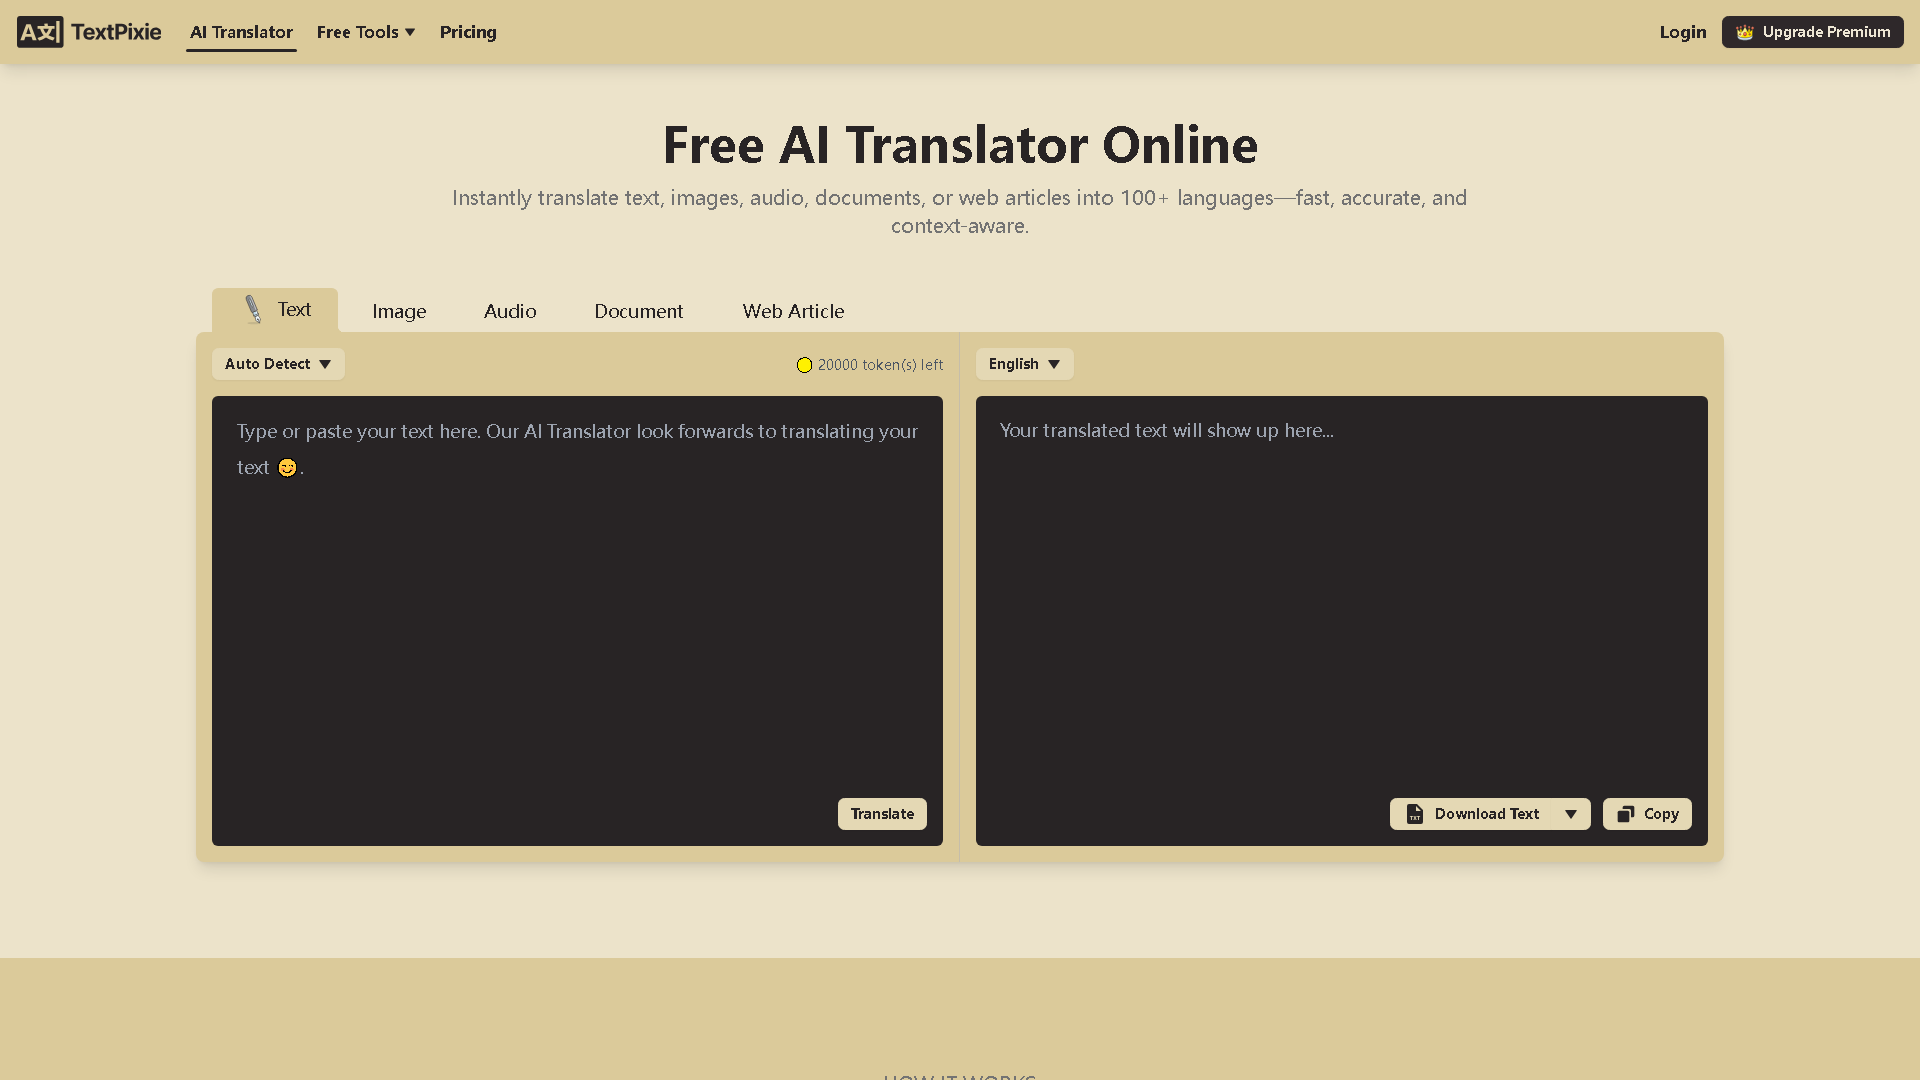The height and width of the screenshot is (1080, 1920).
Task: Click the crown icon on Upgrade Premium
Action: point(1745,31)
